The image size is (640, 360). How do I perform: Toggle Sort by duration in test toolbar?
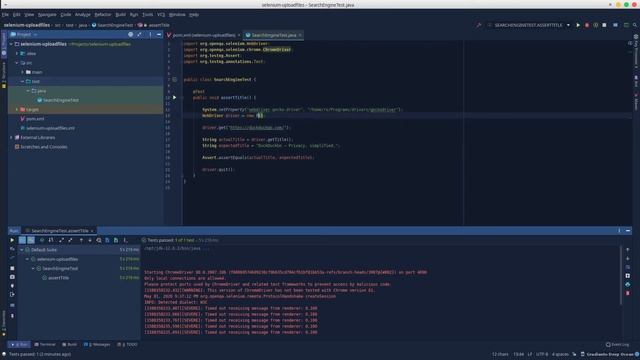pyautogui.click(x=51, y=240)
